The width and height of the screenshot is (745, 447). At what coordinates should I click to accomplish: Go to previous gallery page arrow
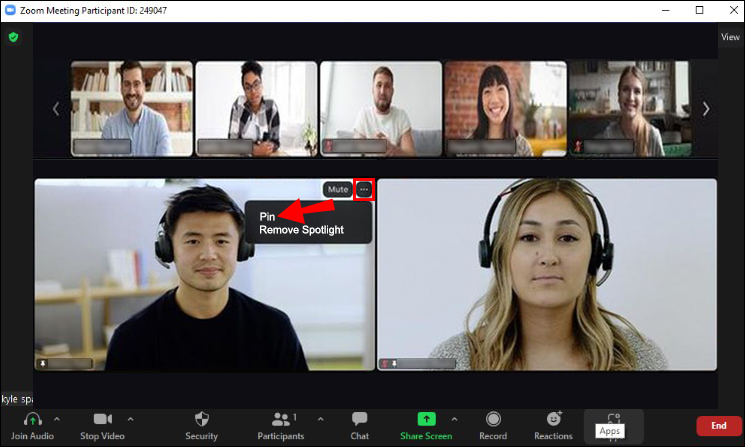click(x=56, y=109)
